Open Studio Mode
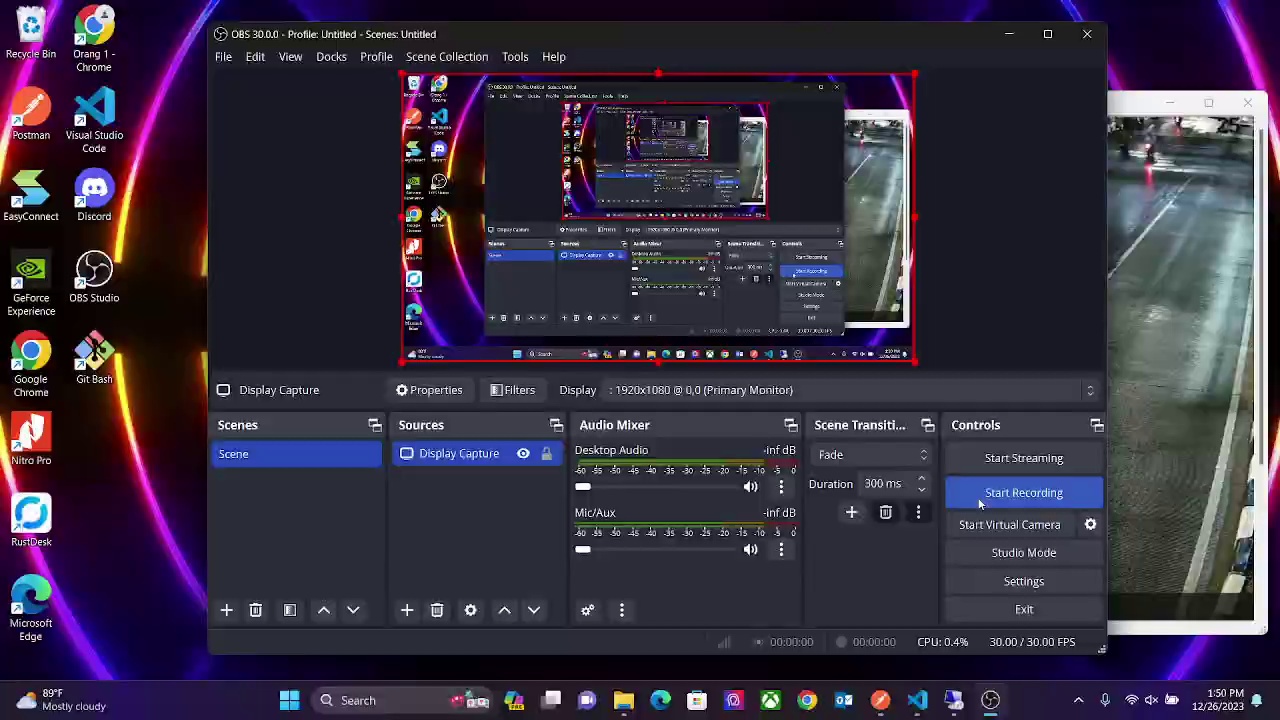Screen dimensions: 1280x720 point(1023,553)
